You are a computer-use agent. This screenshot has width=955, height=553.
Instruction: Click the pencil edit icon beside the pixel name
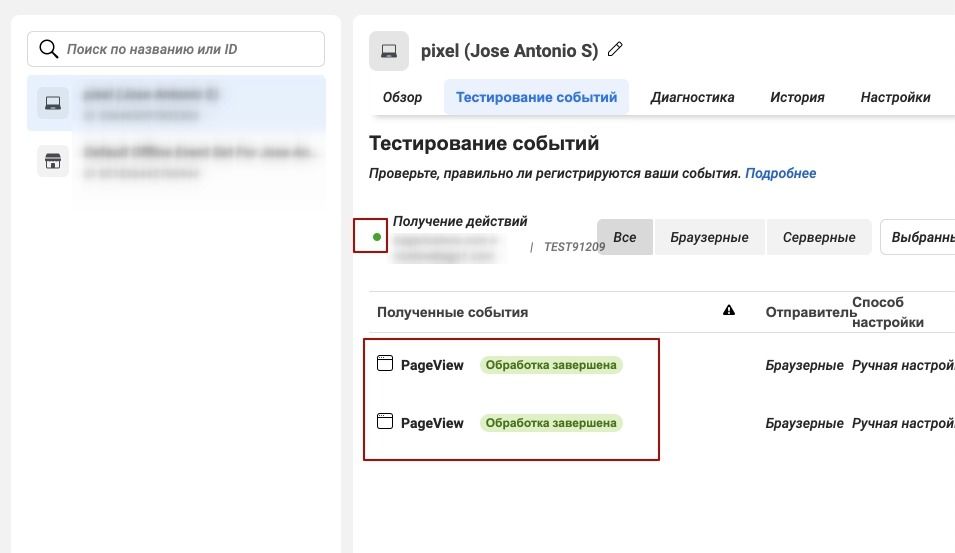(x=616, y=50)
